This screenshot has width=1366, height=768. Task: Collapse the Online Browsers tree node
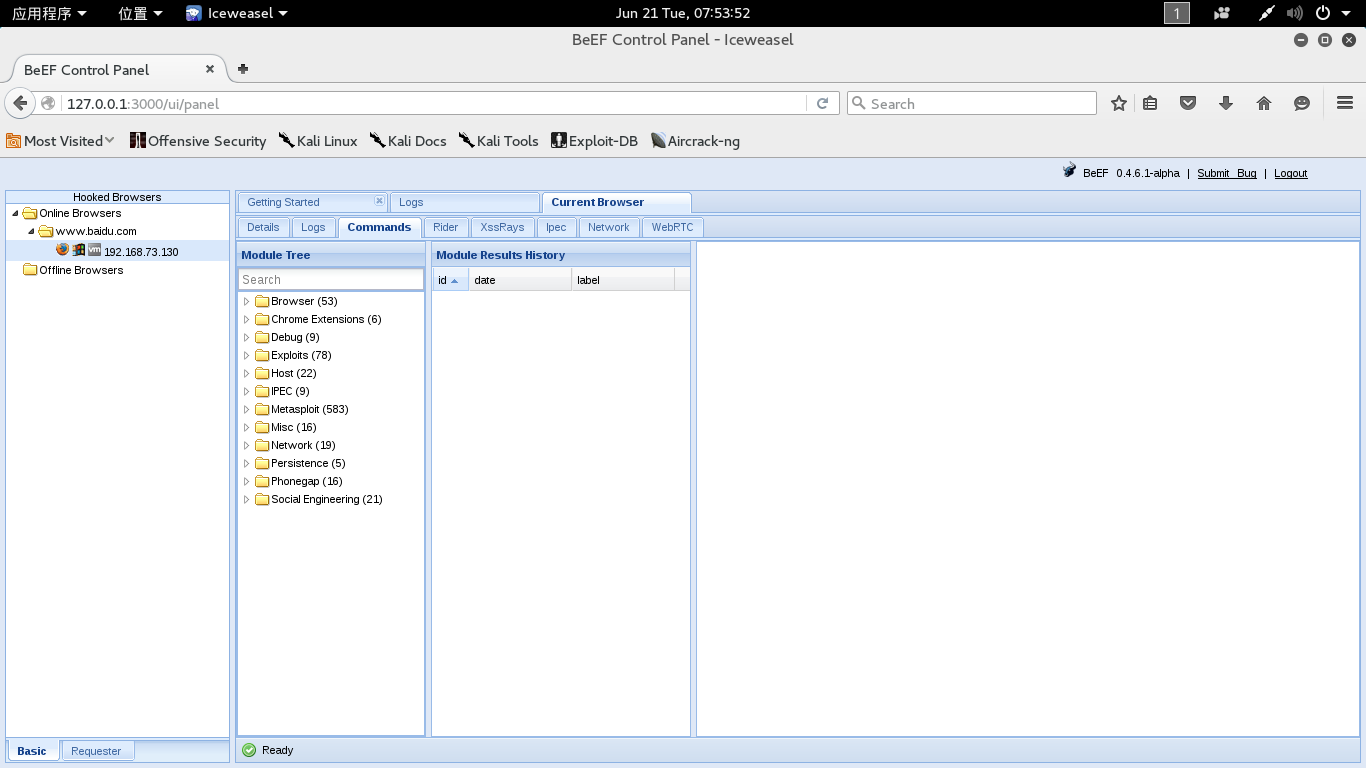15,213
